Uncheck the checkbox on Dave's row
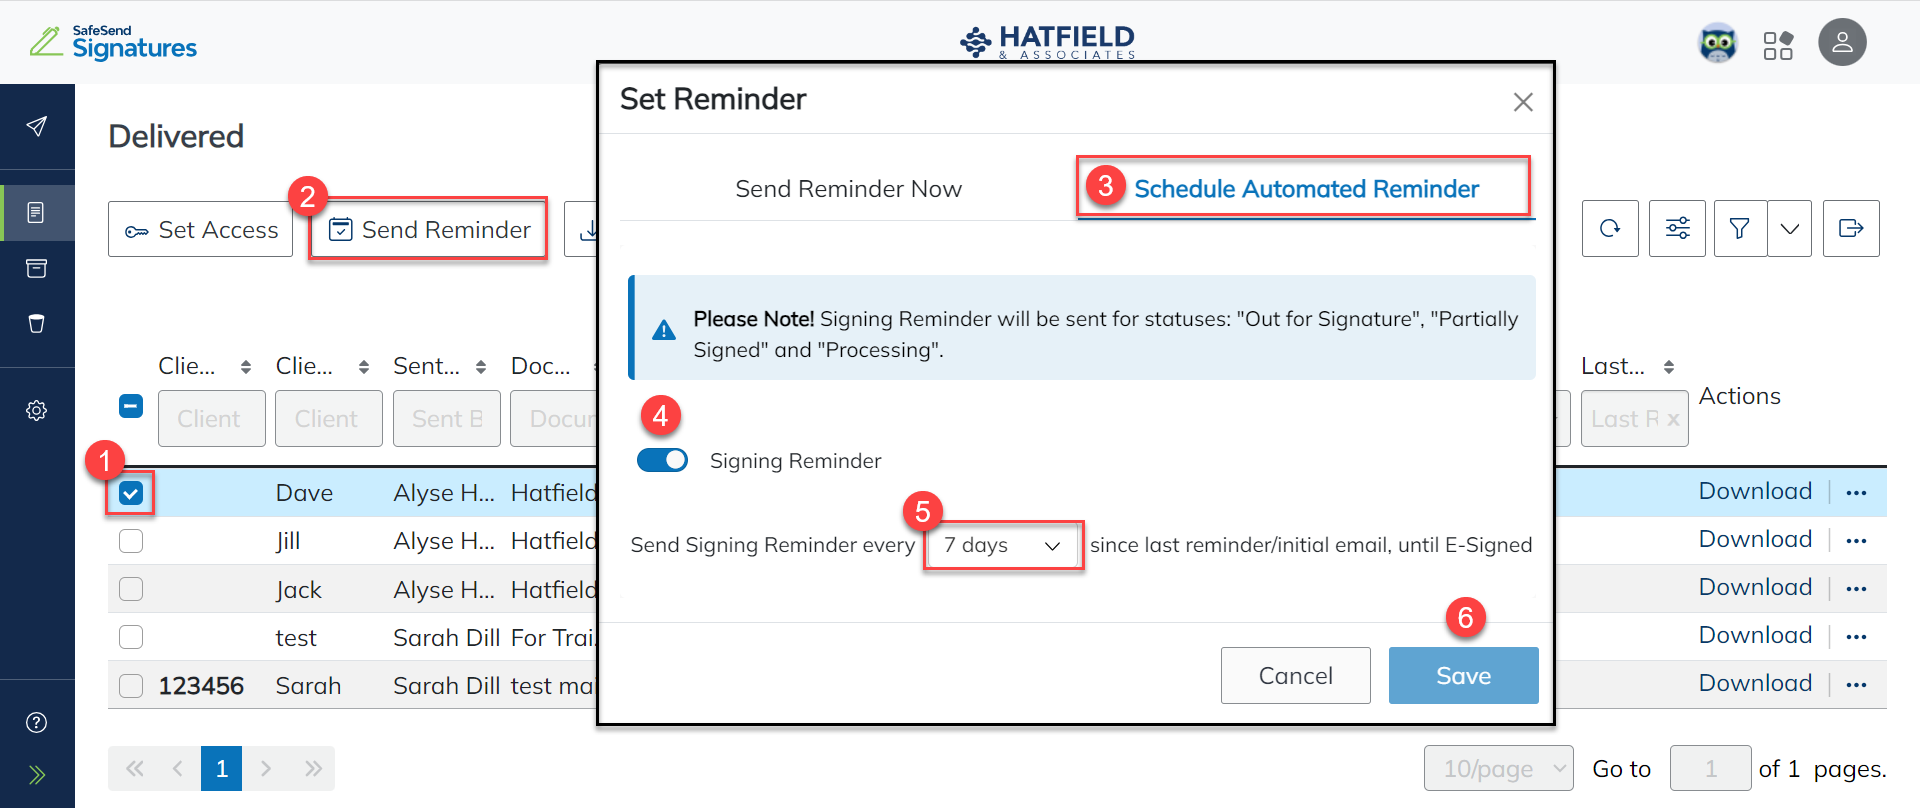The height and width of the screenshot is (808, 1920). point(130,492)
